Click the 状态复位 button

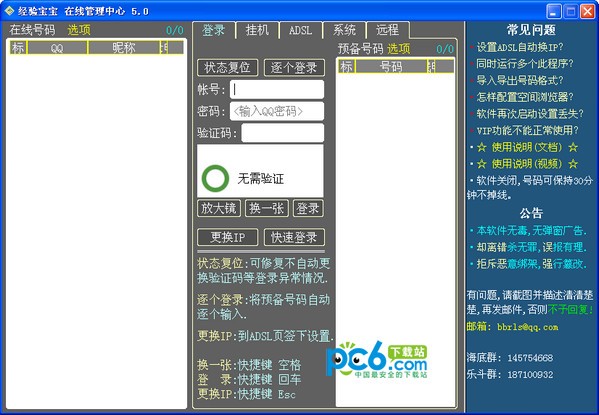tap(227, 68)
